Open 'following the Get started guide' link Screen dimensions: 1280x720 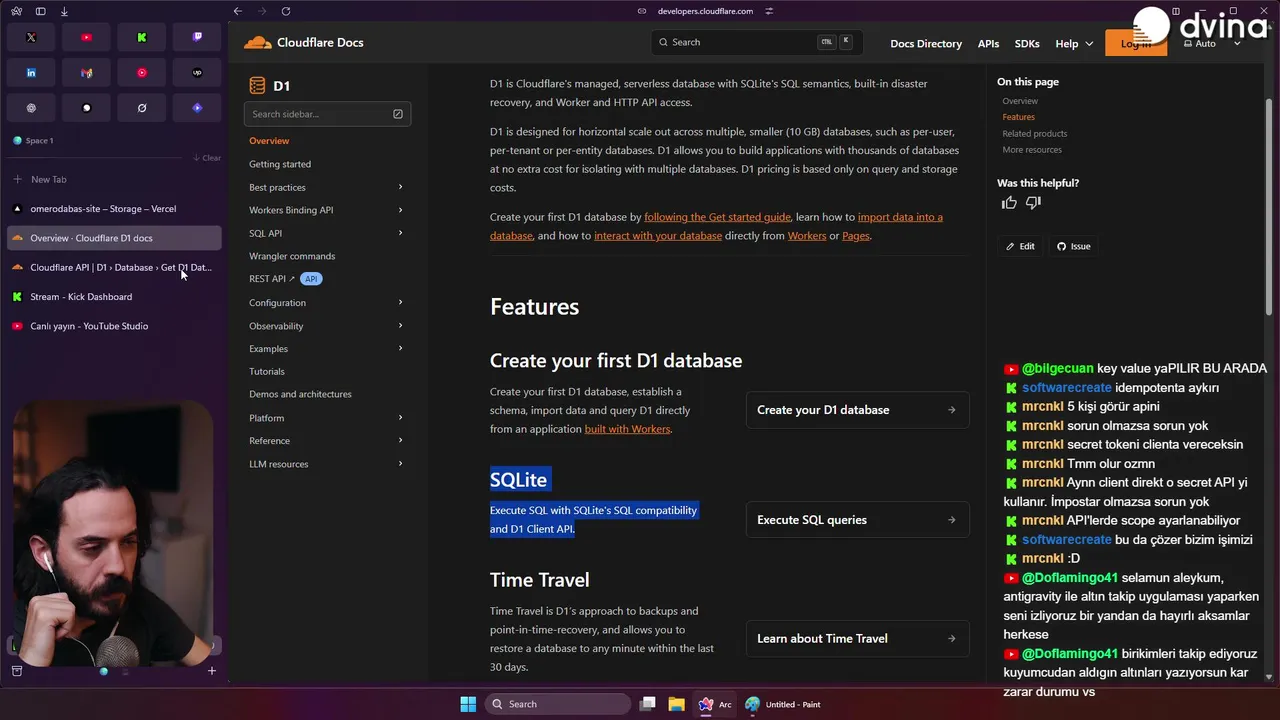pyautogui.click(x=717, y=217)
